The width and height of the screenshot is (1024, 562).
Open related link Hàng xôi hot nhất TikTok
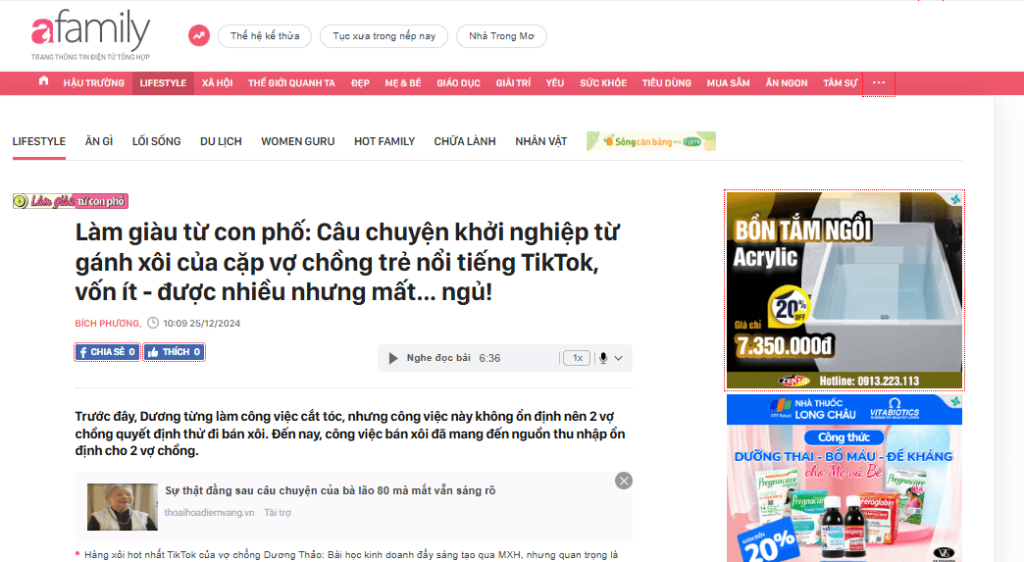[x=351, y=555]
